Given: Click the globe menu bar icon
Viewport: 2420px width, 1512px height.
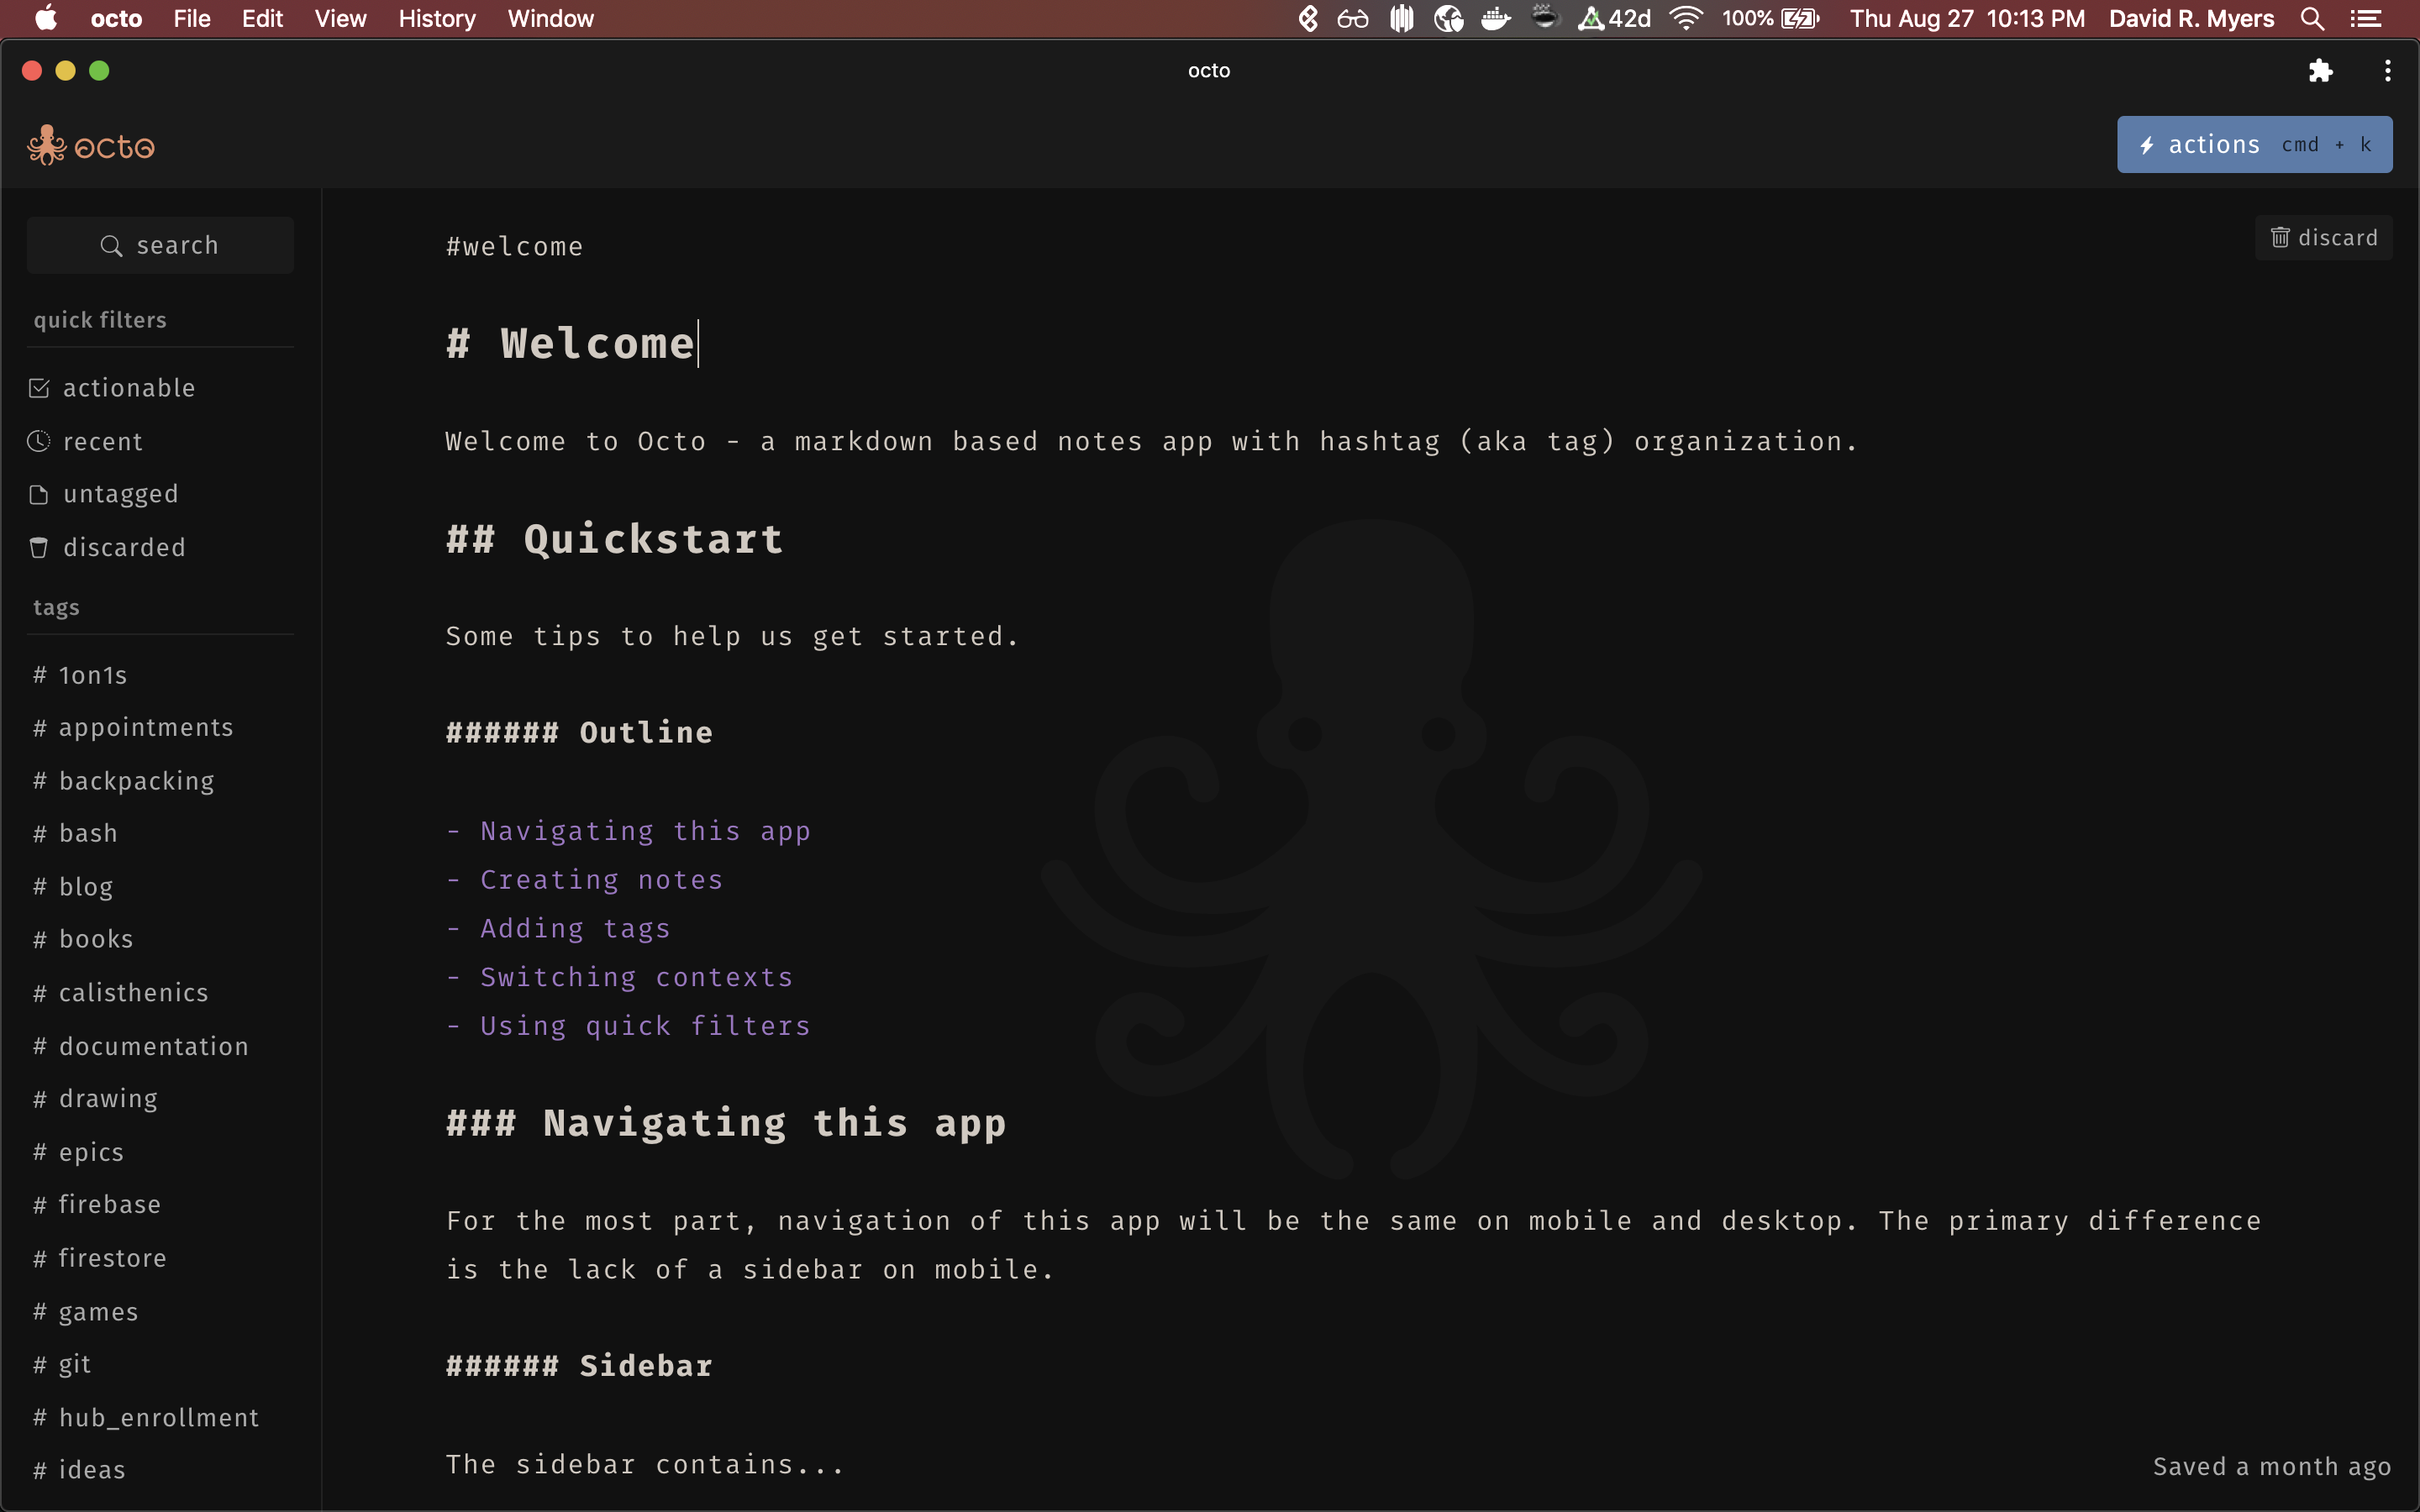Looking at the screenshot, I should tap(1449, 18).
